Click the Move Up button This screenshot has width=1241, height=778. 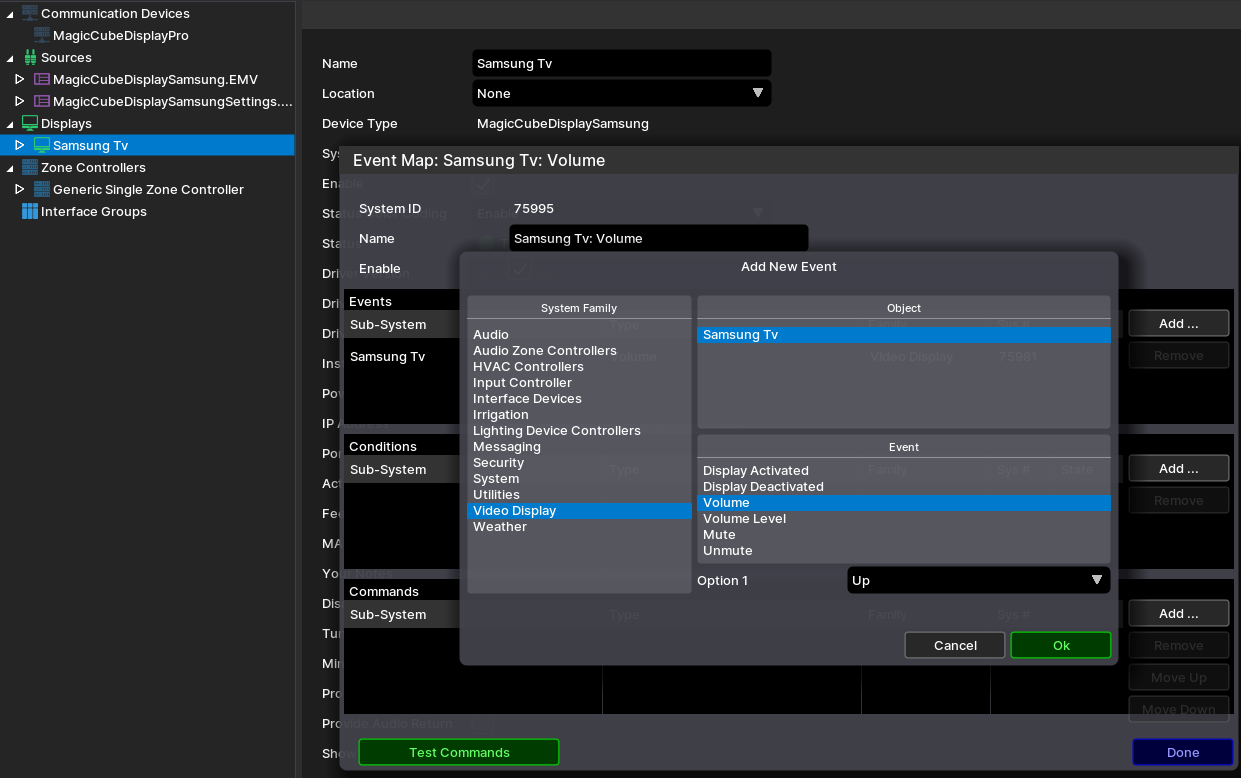1179,677
